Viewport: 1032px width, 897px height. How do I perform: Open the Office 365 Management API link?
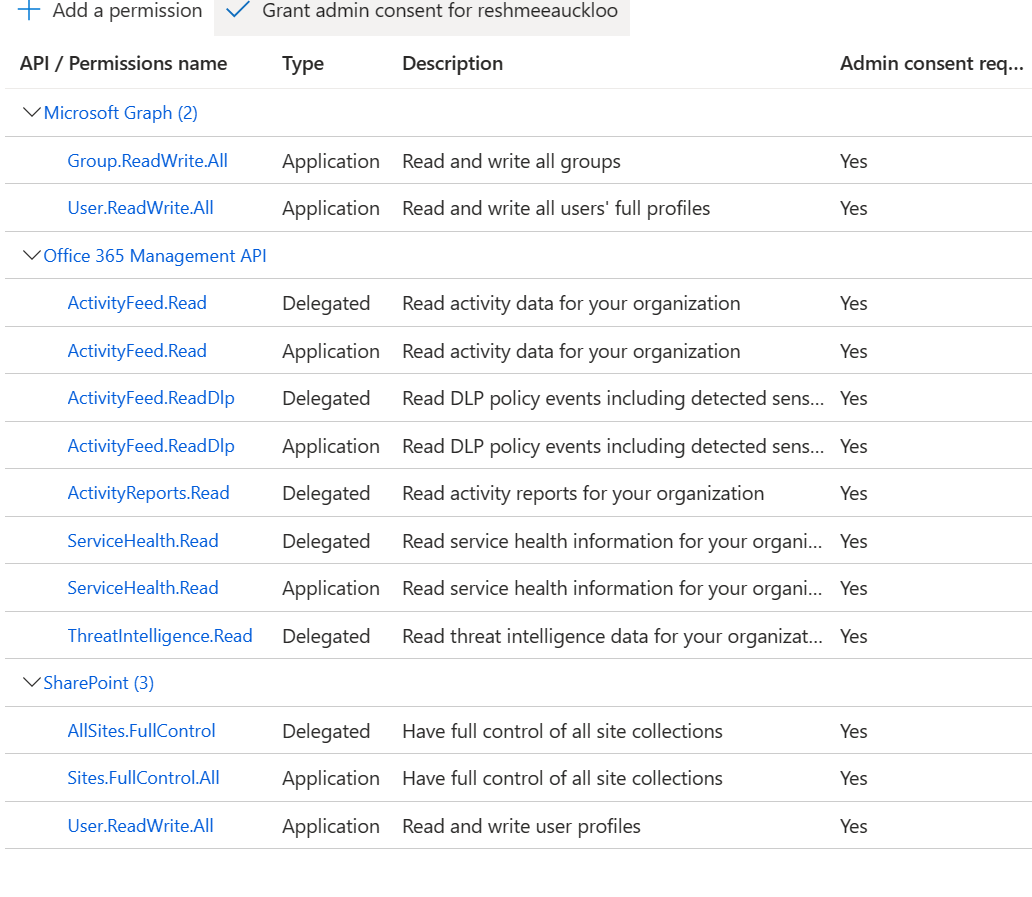click(x=155, y=255)
